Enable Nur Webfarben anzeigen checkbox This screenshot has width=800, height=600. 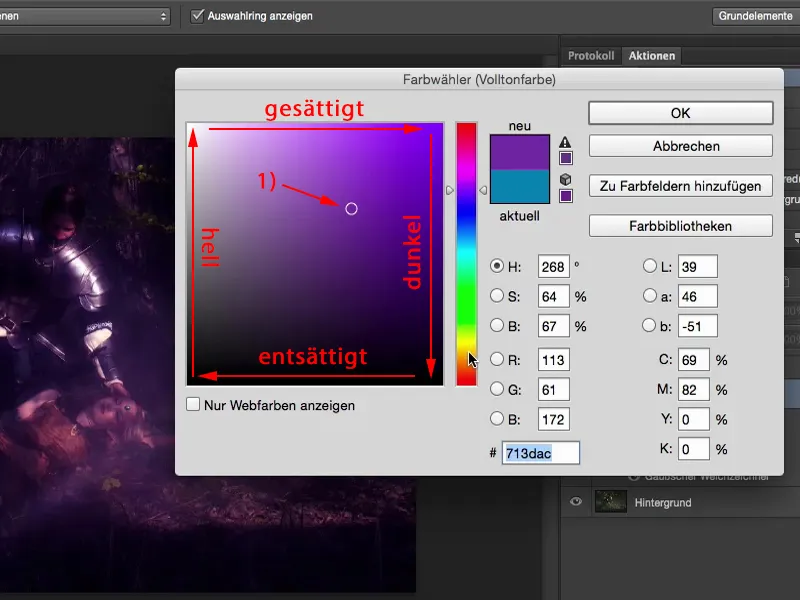[x=193, y=405]
